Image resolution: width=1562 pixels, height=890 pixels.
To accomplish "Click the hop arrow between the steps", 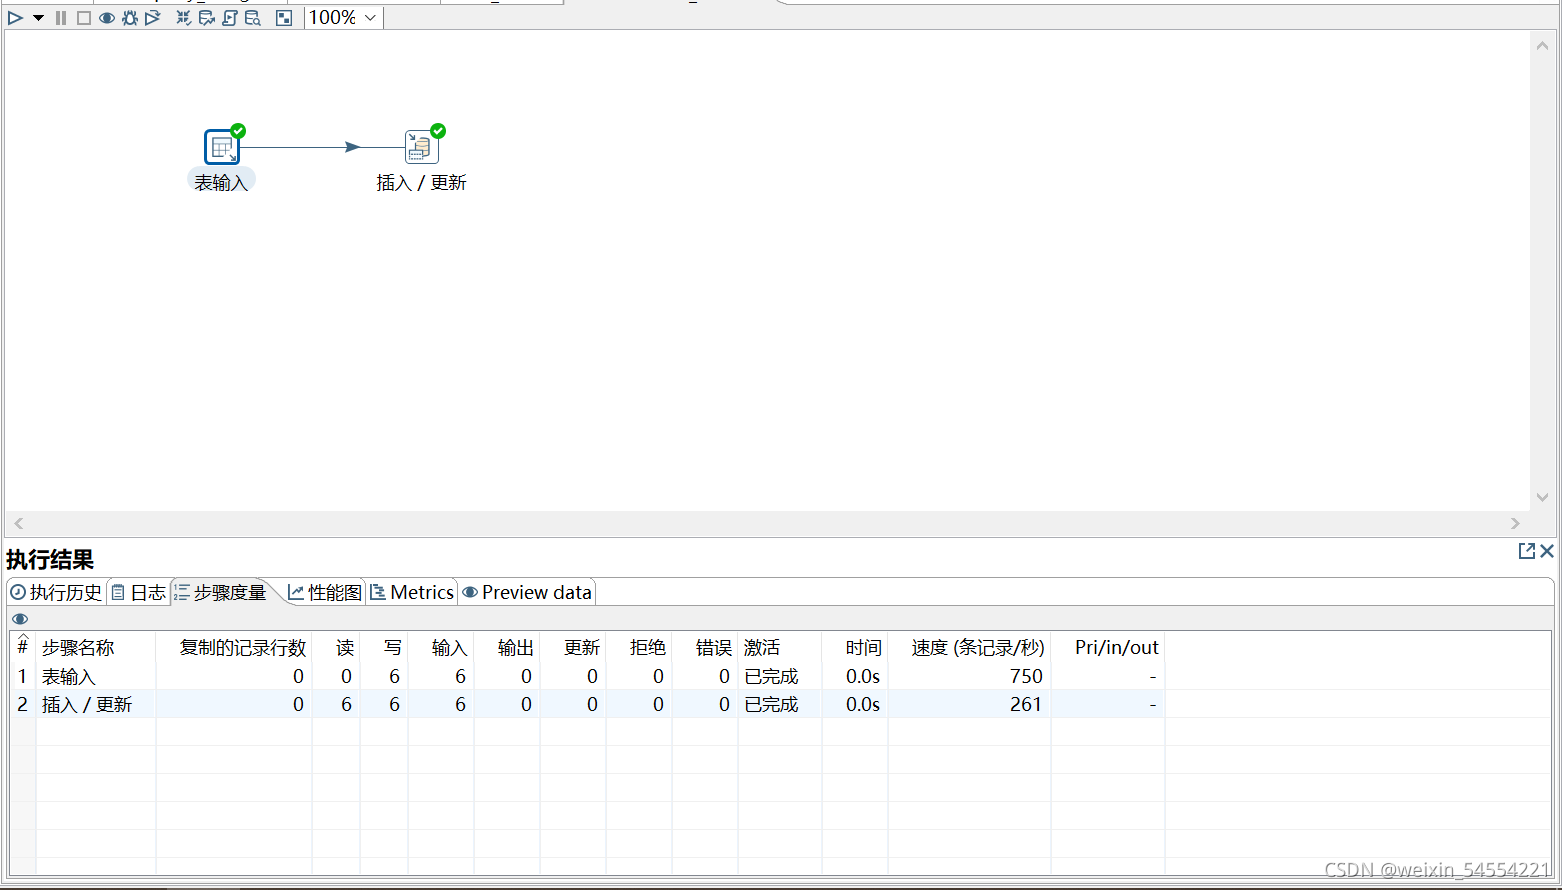I will click(351, 147).
